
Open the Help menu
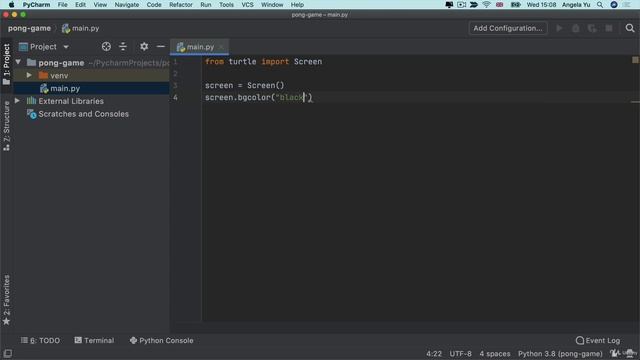pyautogui.click(x=297, y=5)
